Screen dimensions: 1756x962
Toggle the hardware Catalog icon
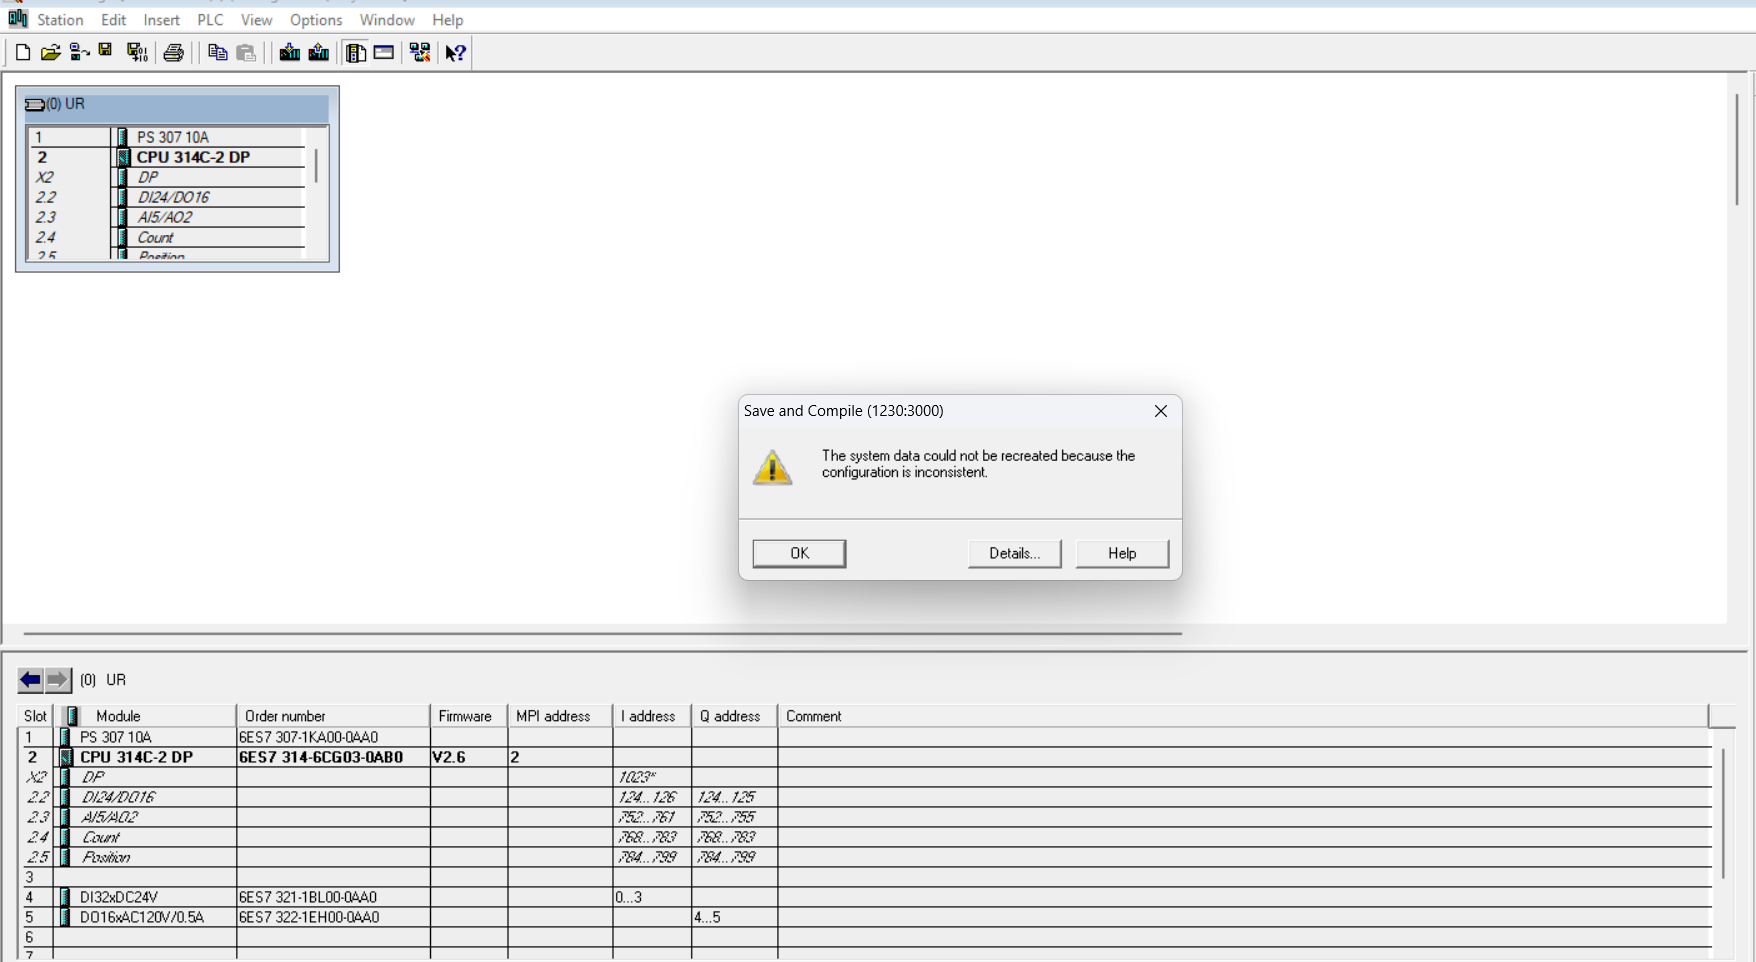(x=356, y=53)
